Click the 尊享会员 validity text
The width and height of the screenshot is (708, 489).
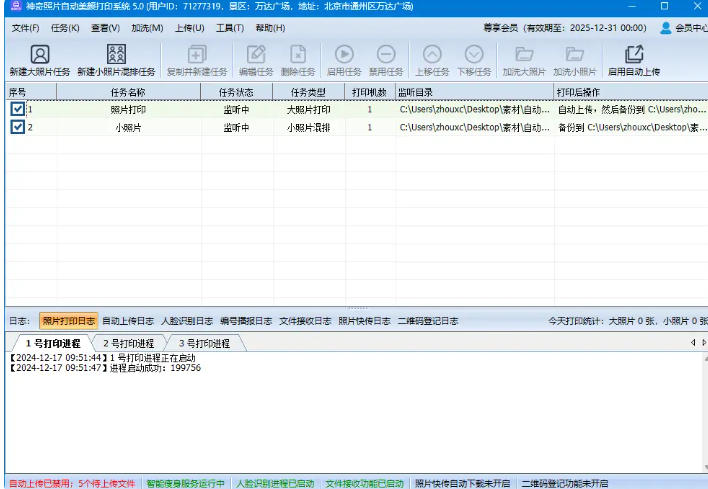point(565,28)
